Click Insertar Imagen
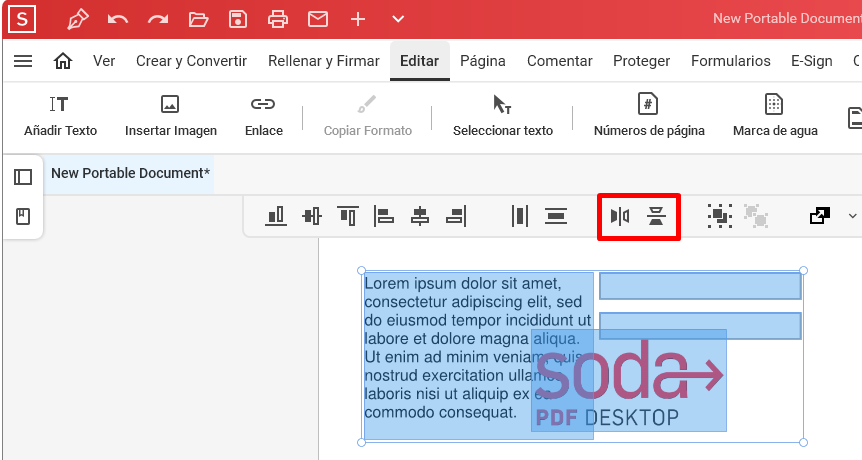Screen dimensions: 862x460 [x=170, y=116]
